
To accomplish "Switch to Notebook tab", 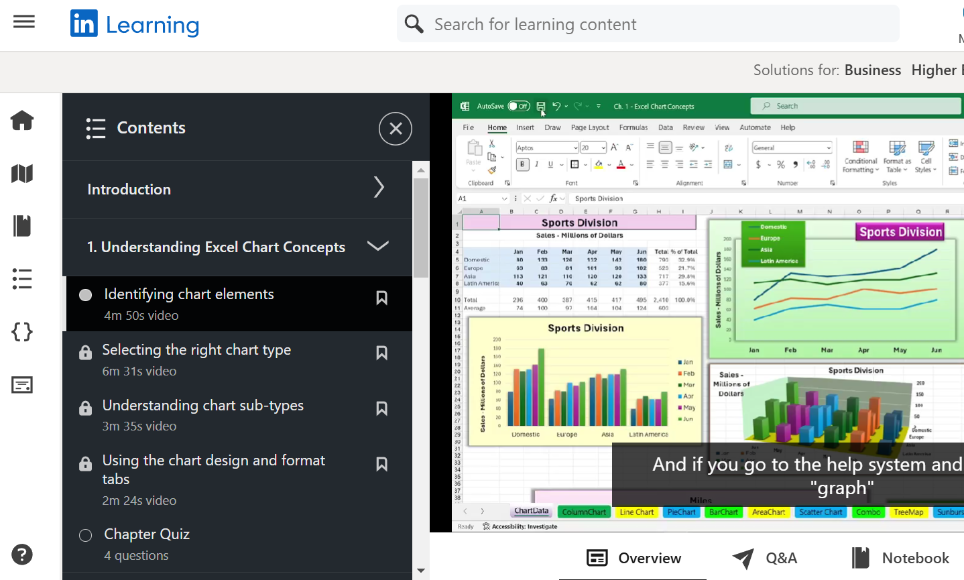I will tap(900, 558).
